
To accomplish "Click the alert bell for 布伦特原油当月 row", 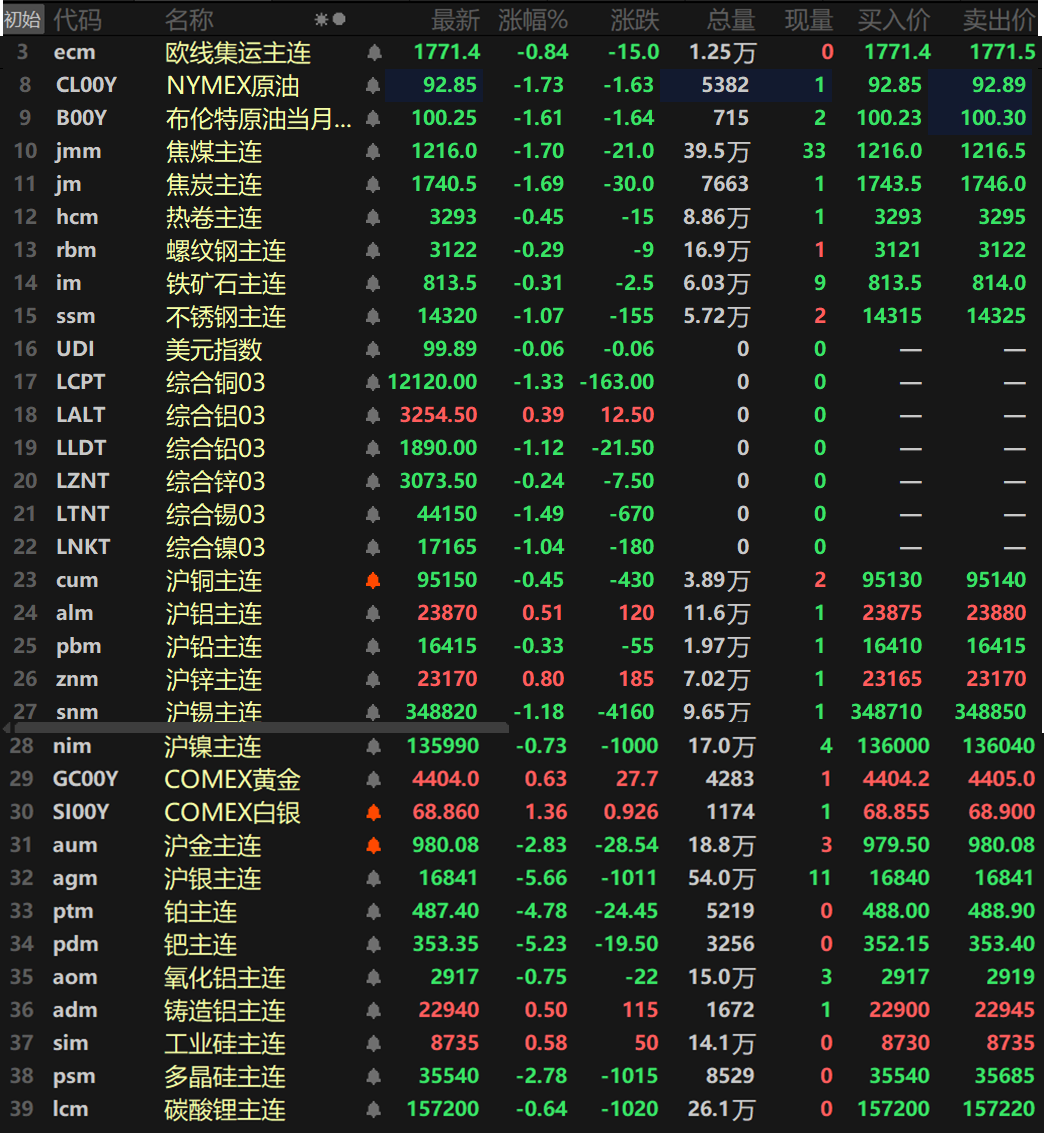I will (x=373, y=118).
